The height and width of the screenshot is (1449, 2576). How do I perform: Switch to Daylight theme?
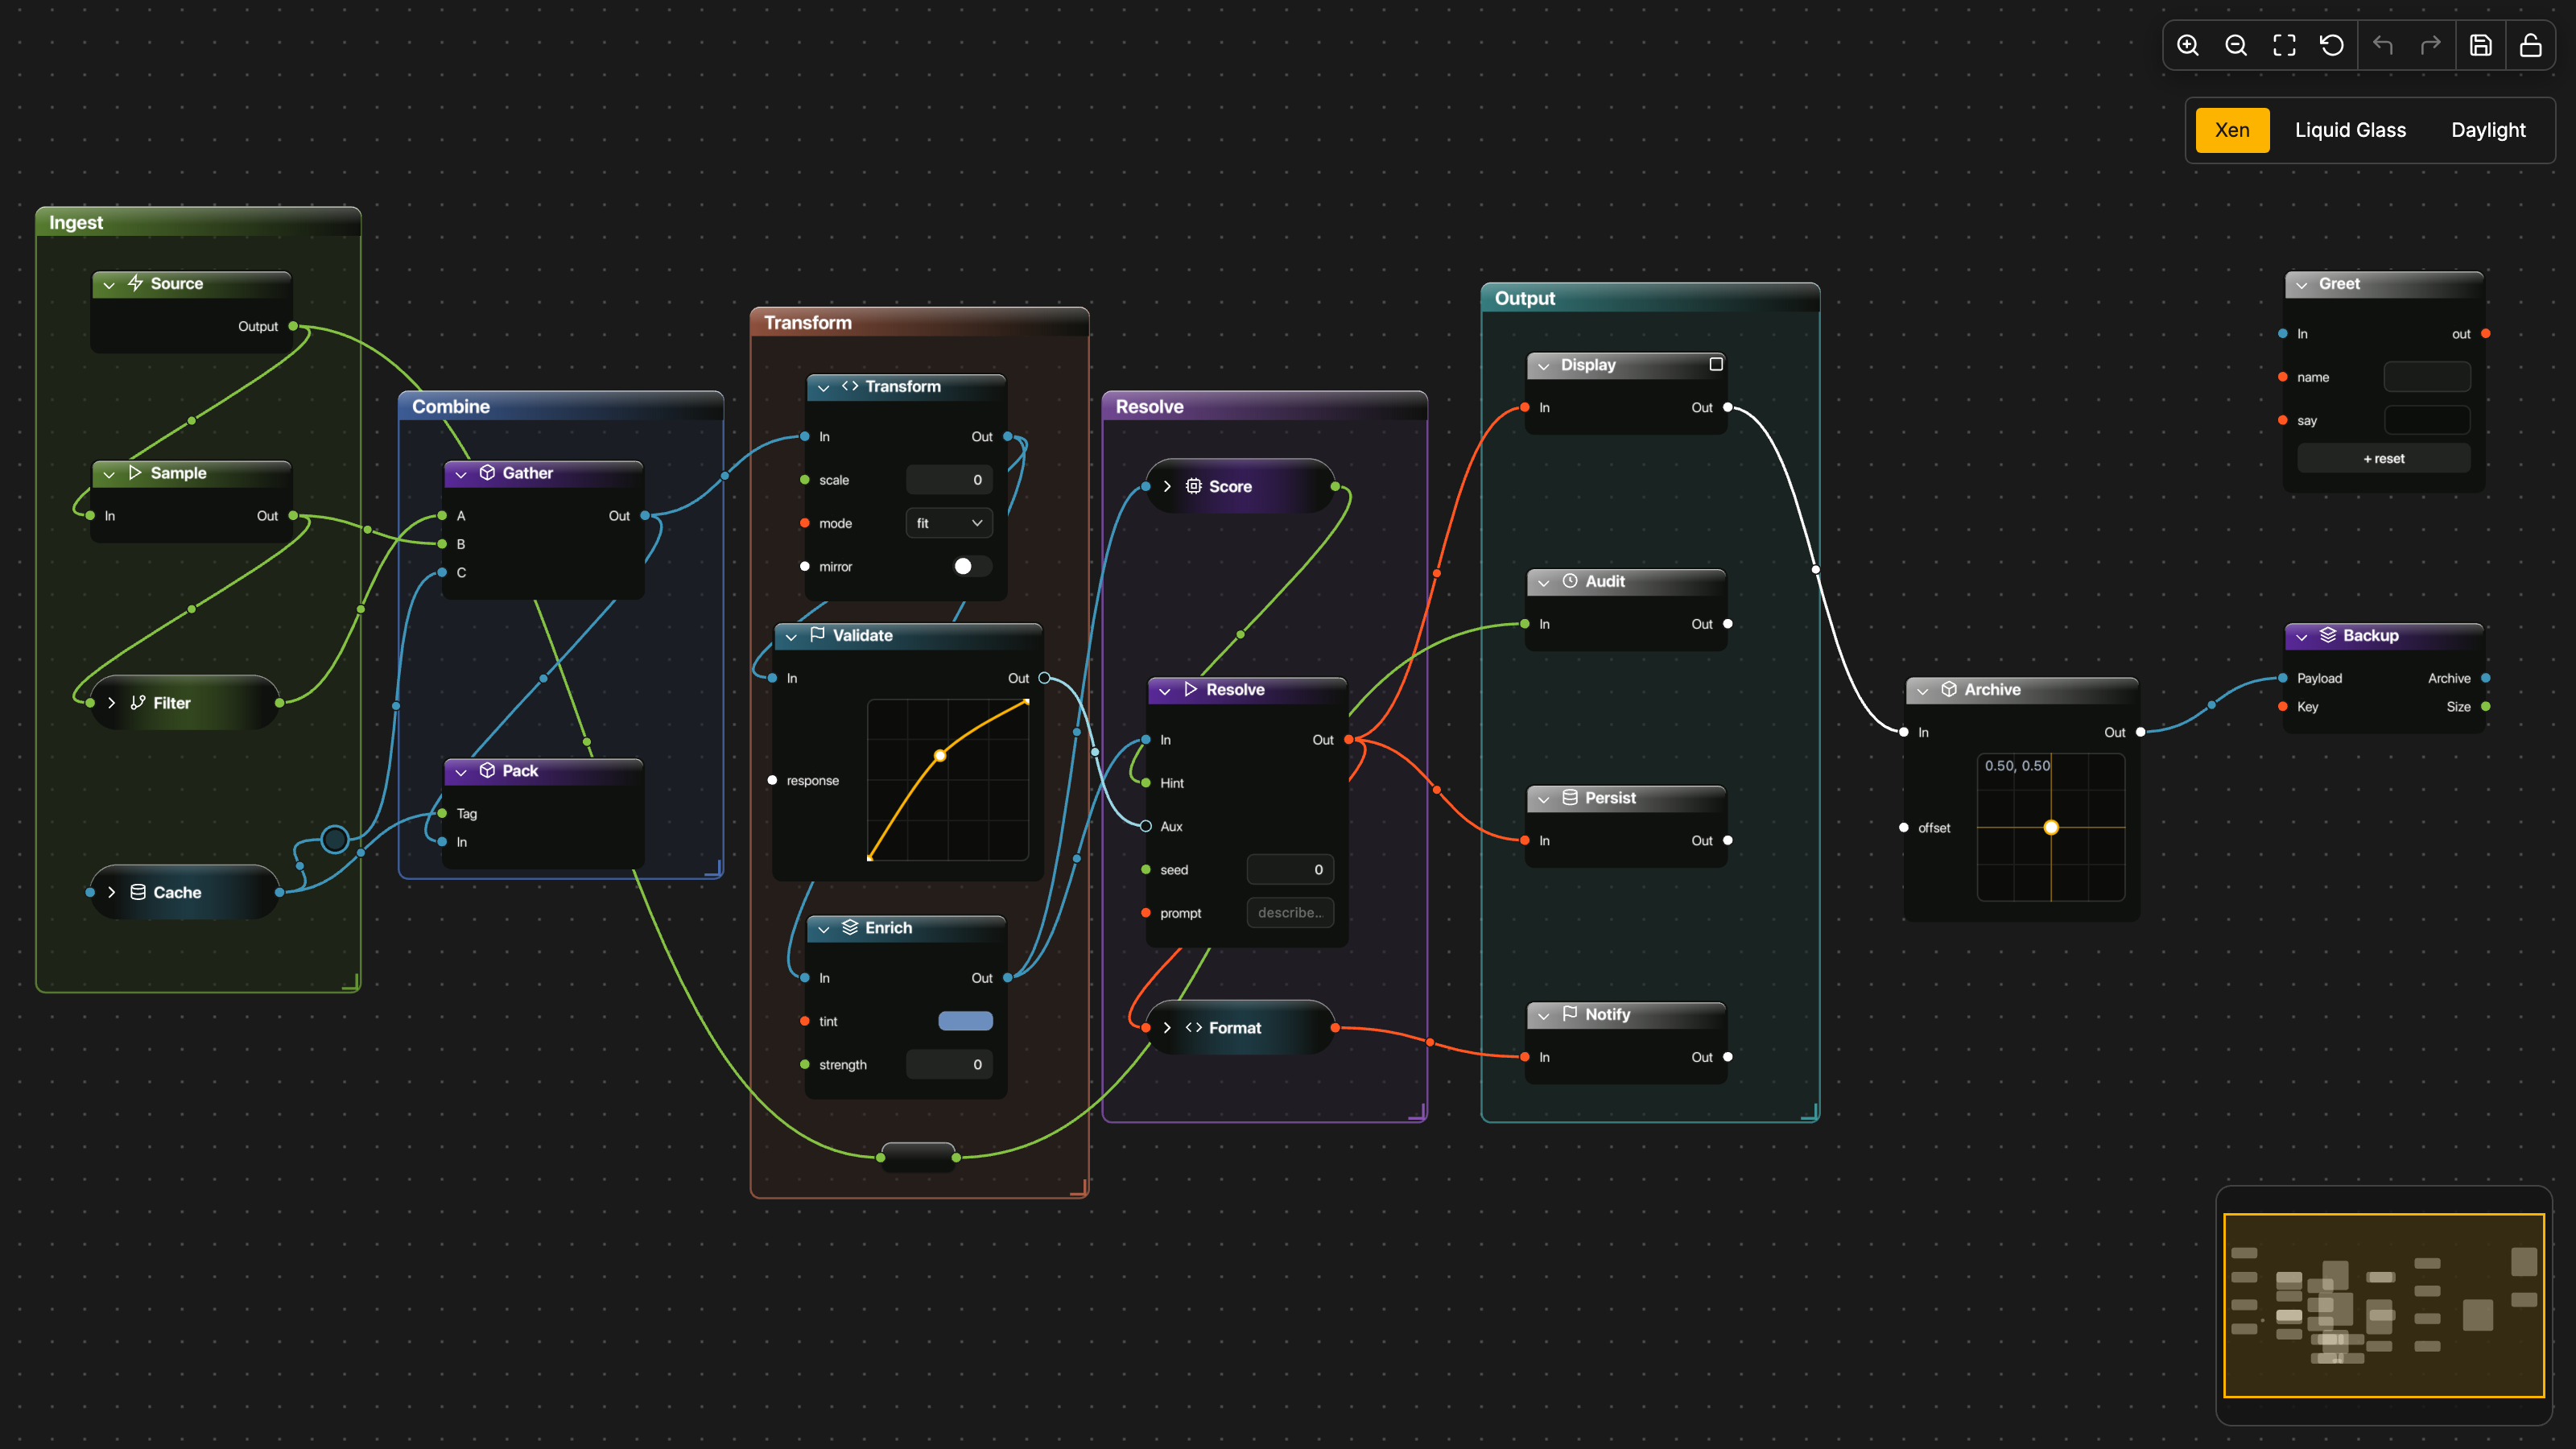pyautogui.click(x=2488, y=130)
